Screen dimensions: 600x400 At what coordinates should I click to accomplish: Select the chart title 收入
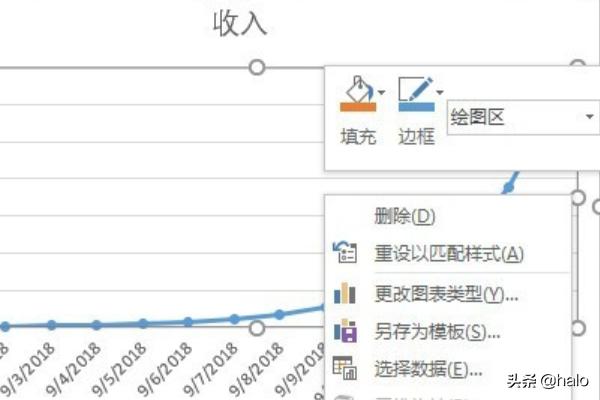click(240, 24)
